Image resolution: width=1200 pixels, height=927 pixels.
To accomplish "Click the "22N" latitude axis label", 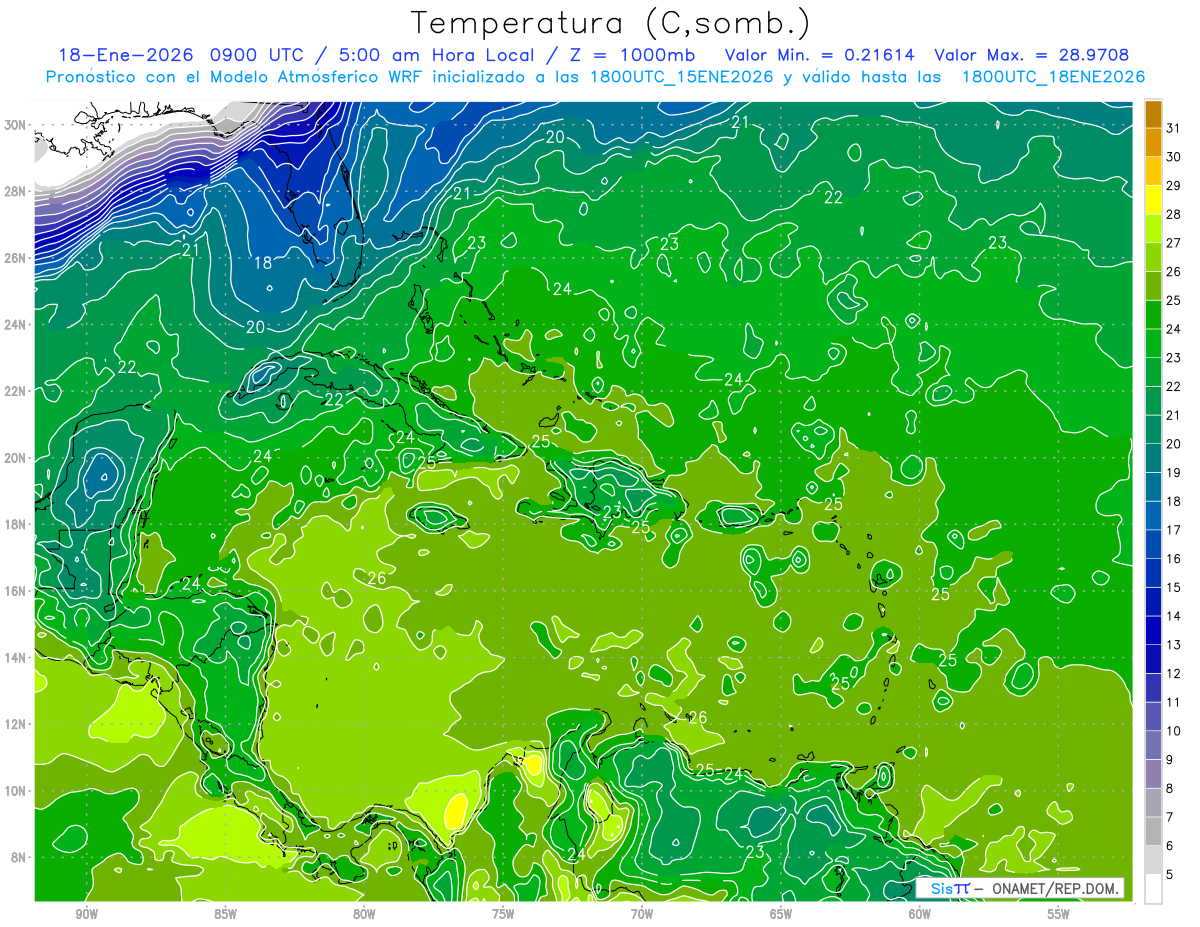I will 17,390.
